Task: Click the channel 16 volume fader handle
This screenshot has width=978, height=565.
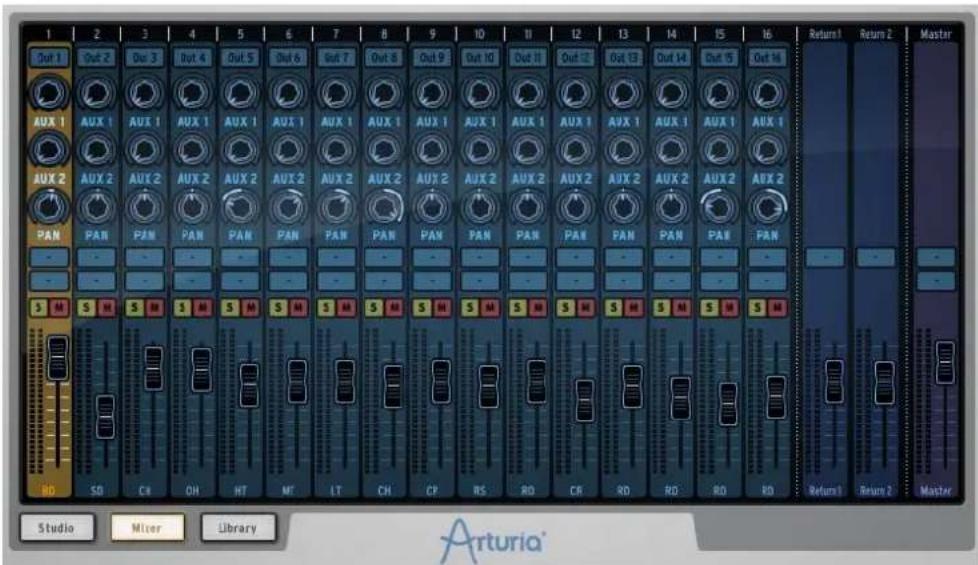Action: pyautogui.click(x=776, y=397)
